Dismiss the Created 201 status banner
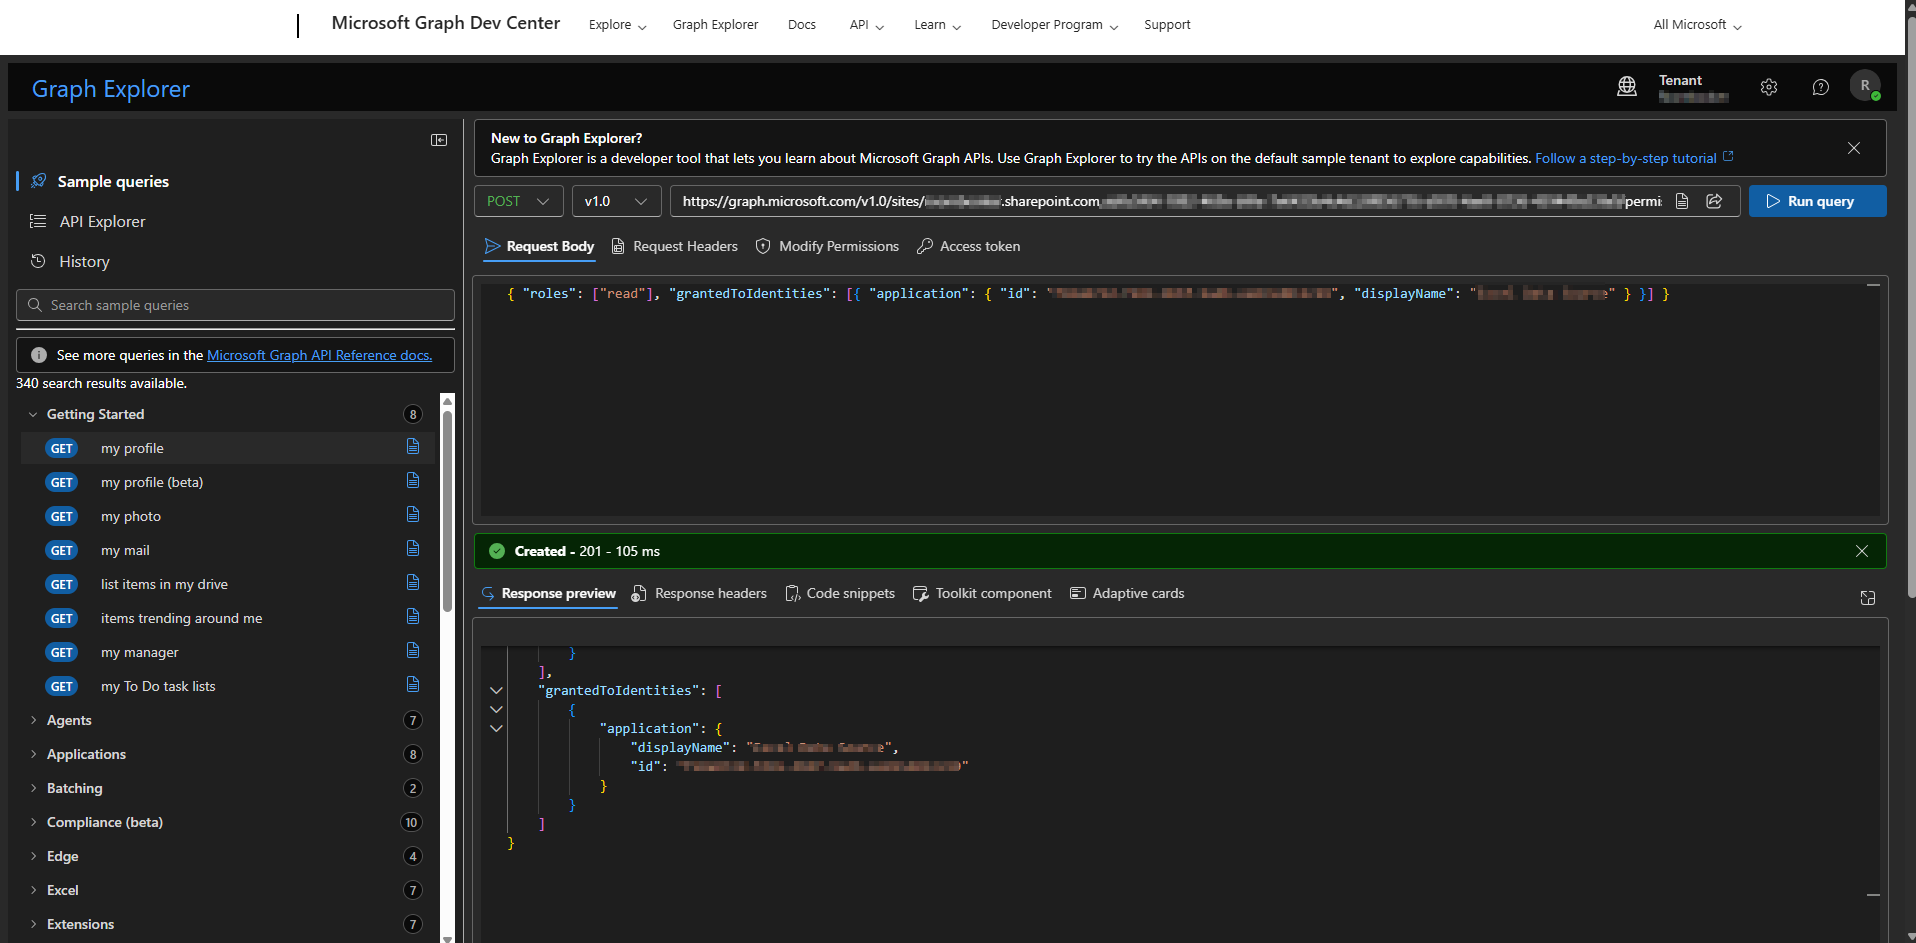1916x943 pixels. click(1861, 551)
